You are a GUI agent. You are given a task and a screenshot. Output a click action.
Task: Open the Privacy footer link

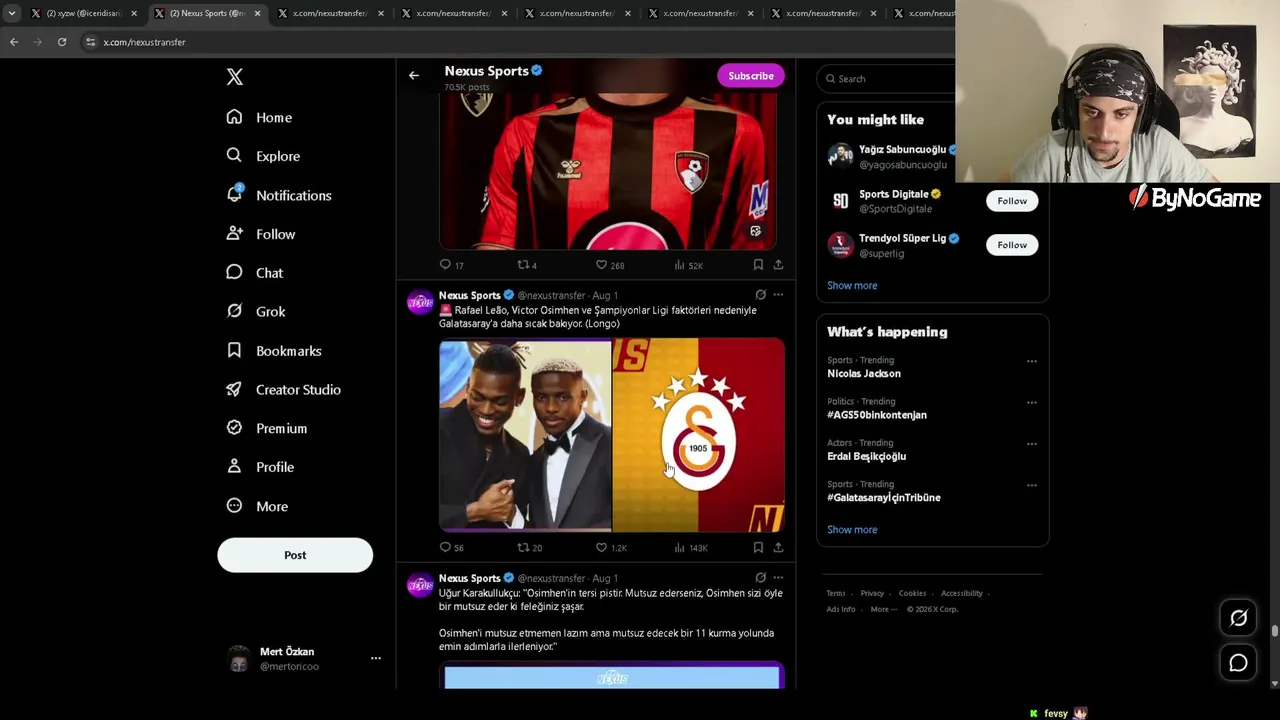point(872,594)
